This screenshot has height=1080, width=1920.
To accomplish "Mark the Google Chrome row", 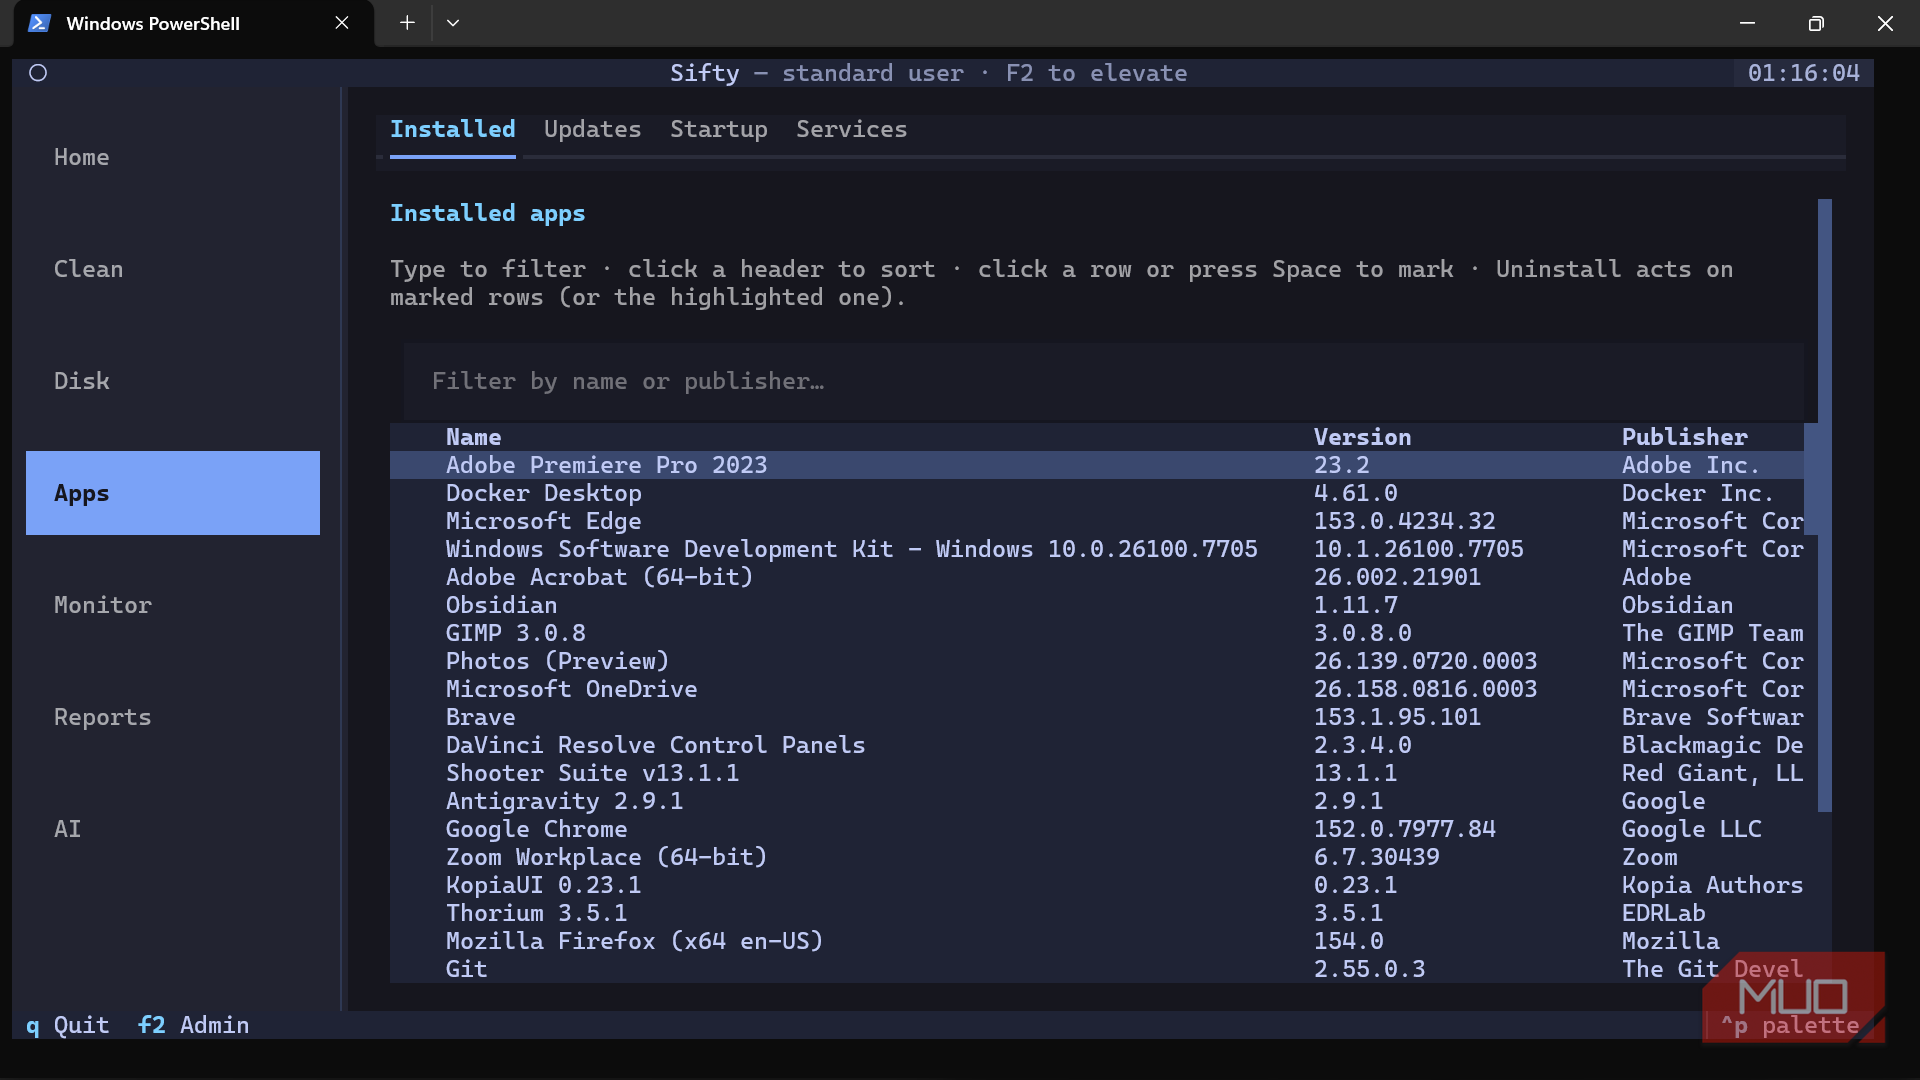I will [x=1097, y=829].
